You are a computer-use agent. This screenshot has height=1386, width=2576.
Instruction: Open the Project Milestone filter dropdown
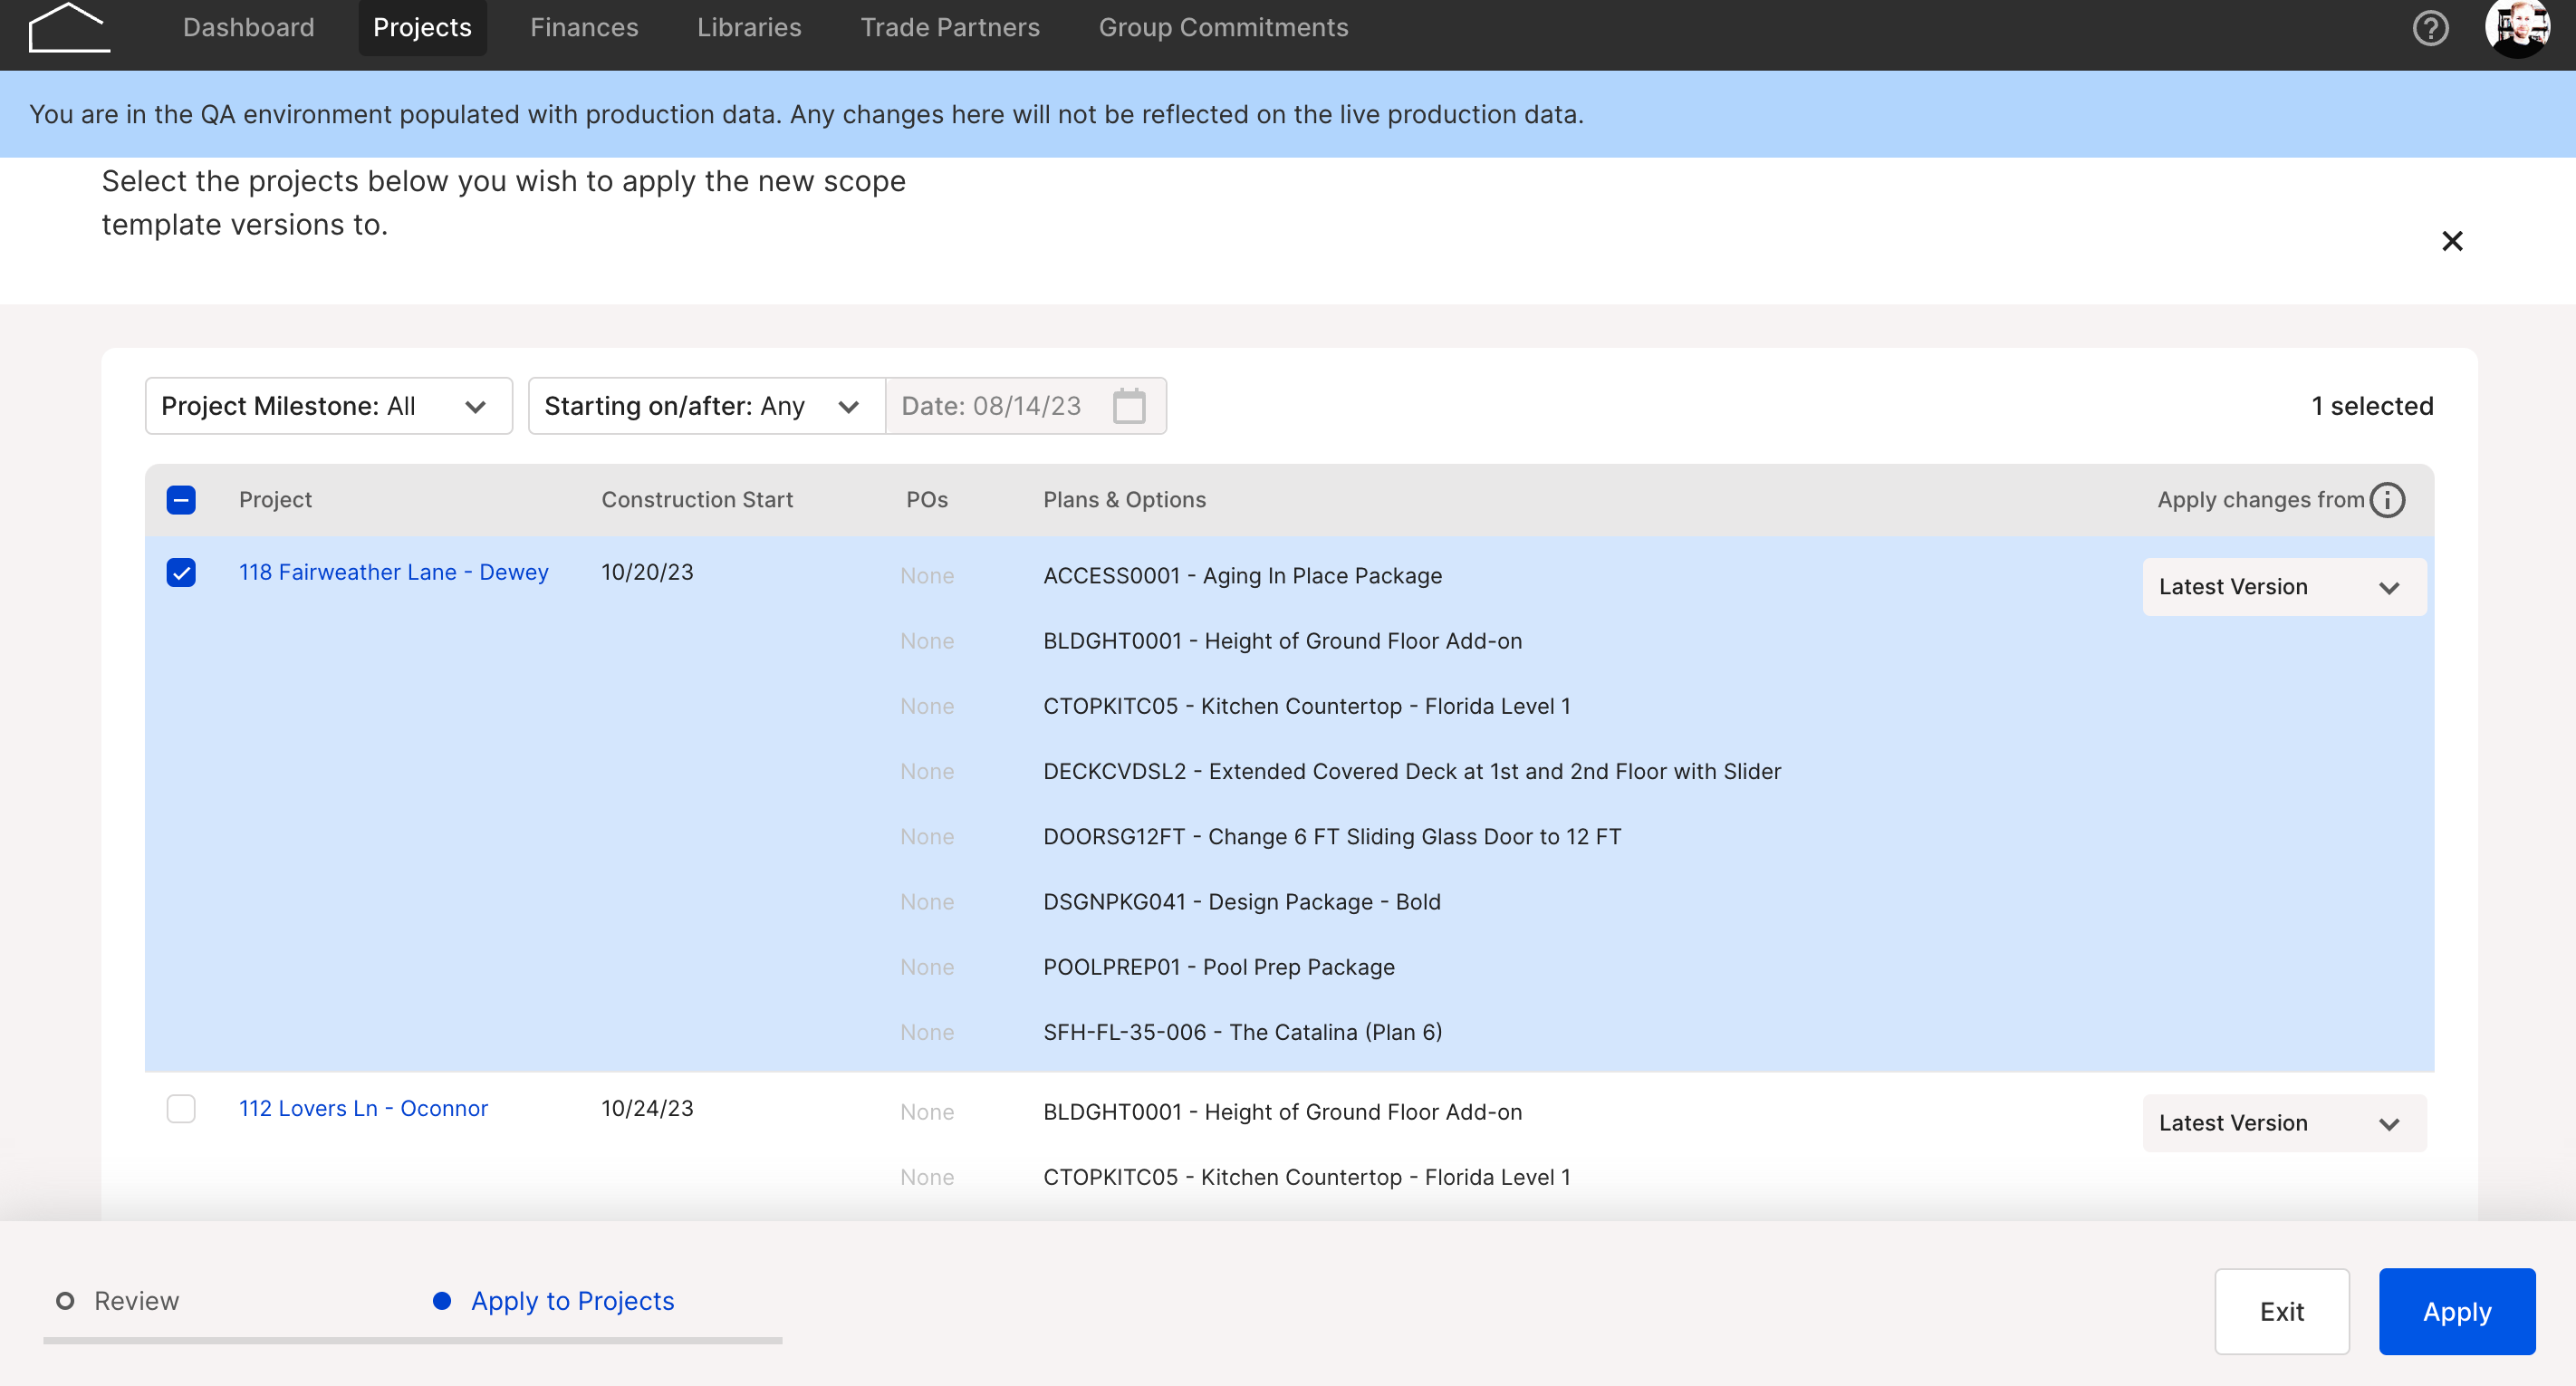328,406
